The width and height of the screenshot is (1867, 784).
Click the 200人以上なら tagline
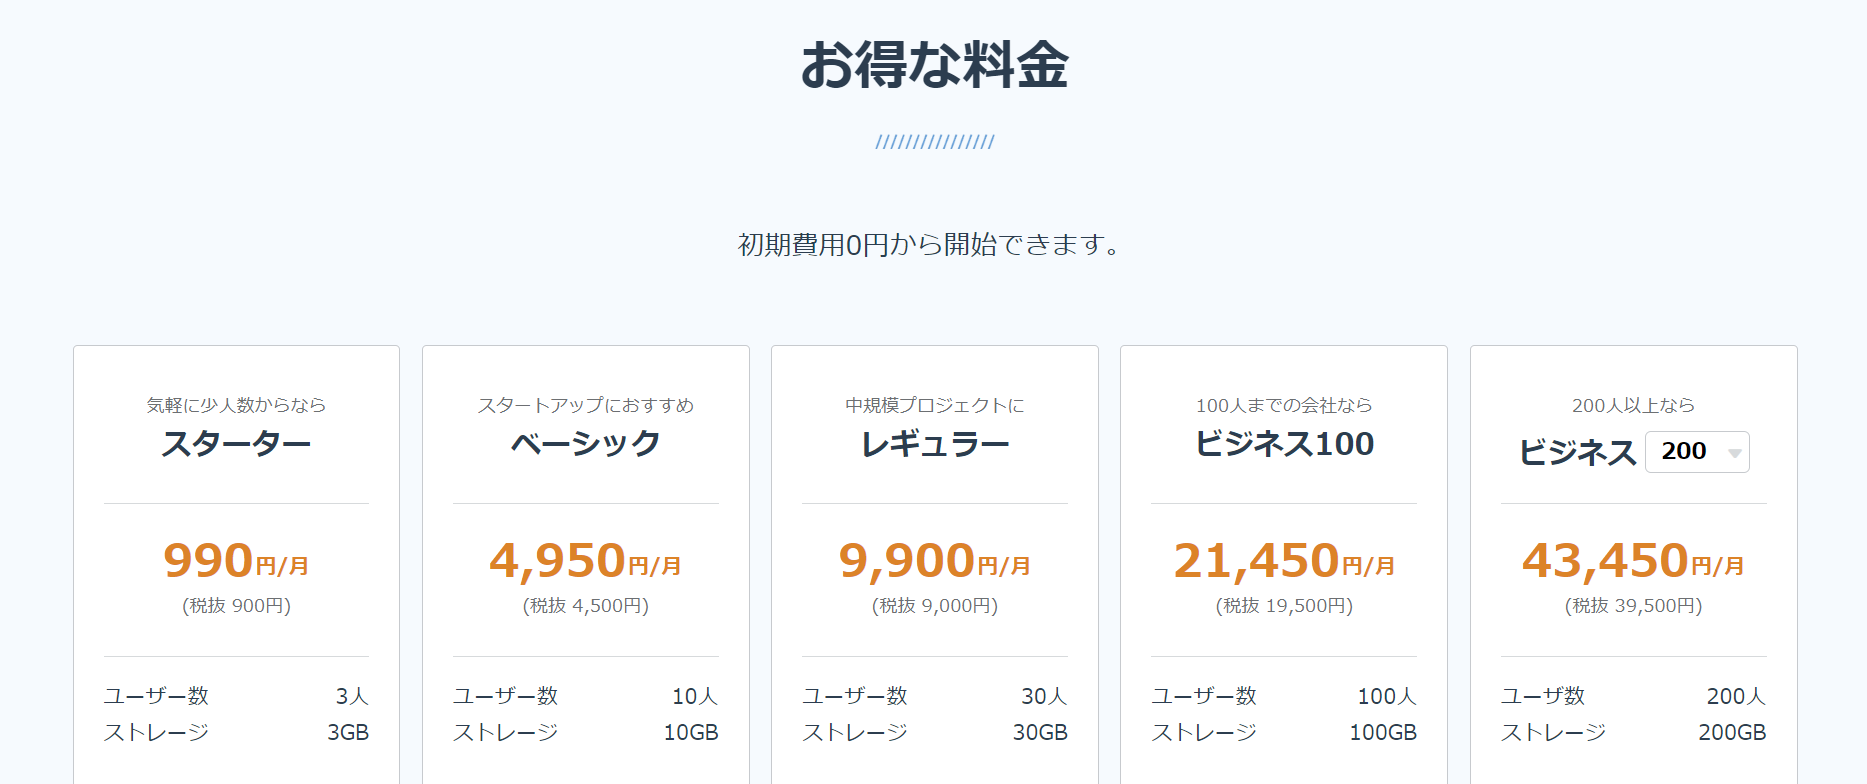tap(1633, 405)
